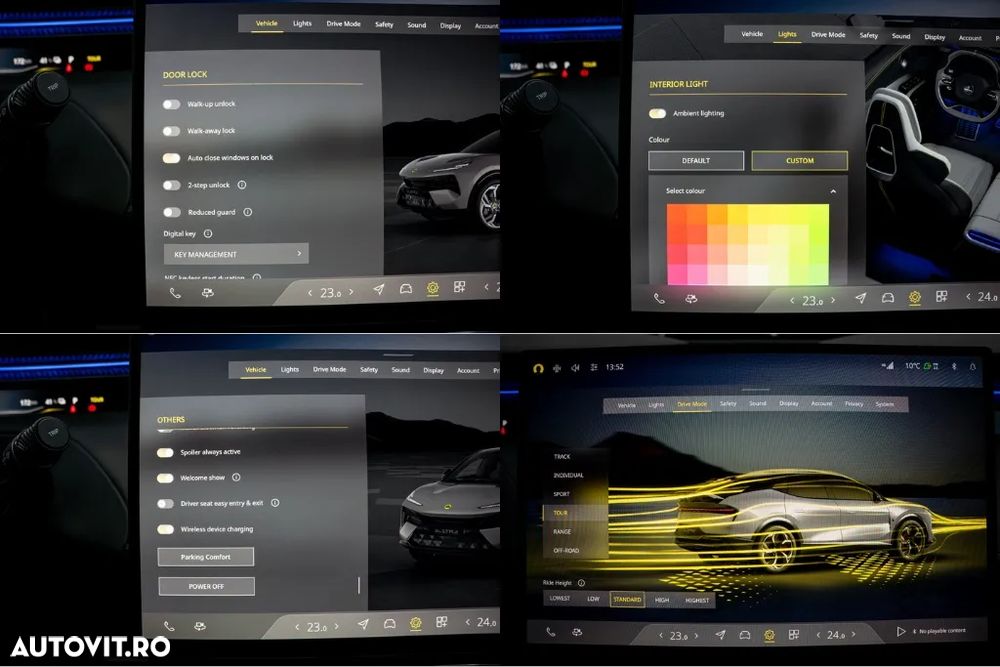This screenshot has height=667, width=1000.
Task: Decrease 24.0 temperature on the Drive Mode screen
Action: [818, 634]
